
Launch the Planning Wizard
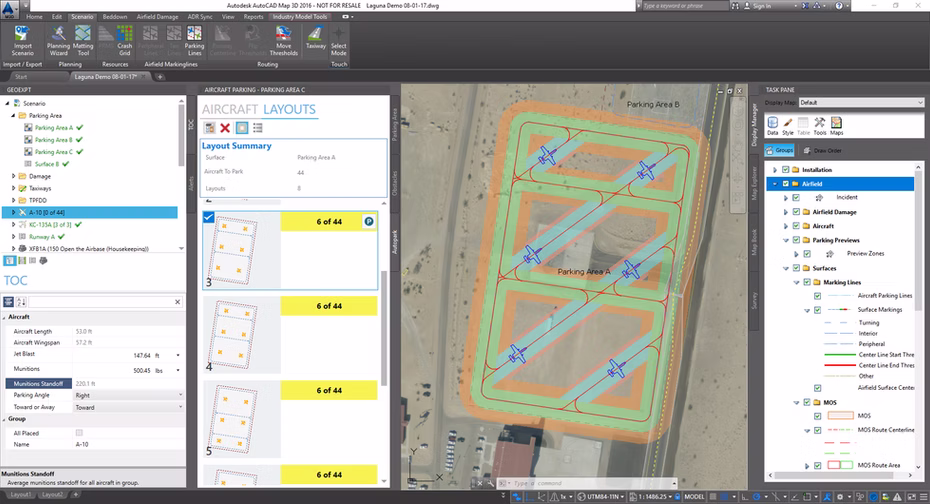pyautogui.click(x=58, y=40)
